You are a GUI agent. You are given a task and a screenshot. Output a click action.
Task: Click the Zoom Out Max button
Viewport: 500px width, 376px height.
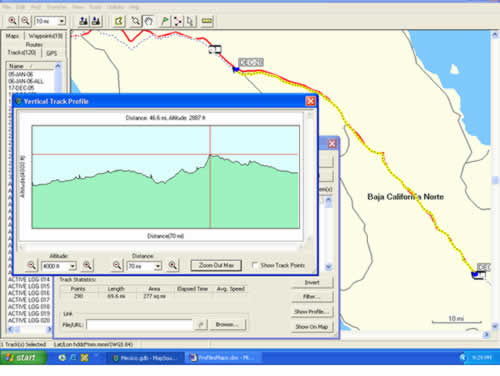click(216, 266)
